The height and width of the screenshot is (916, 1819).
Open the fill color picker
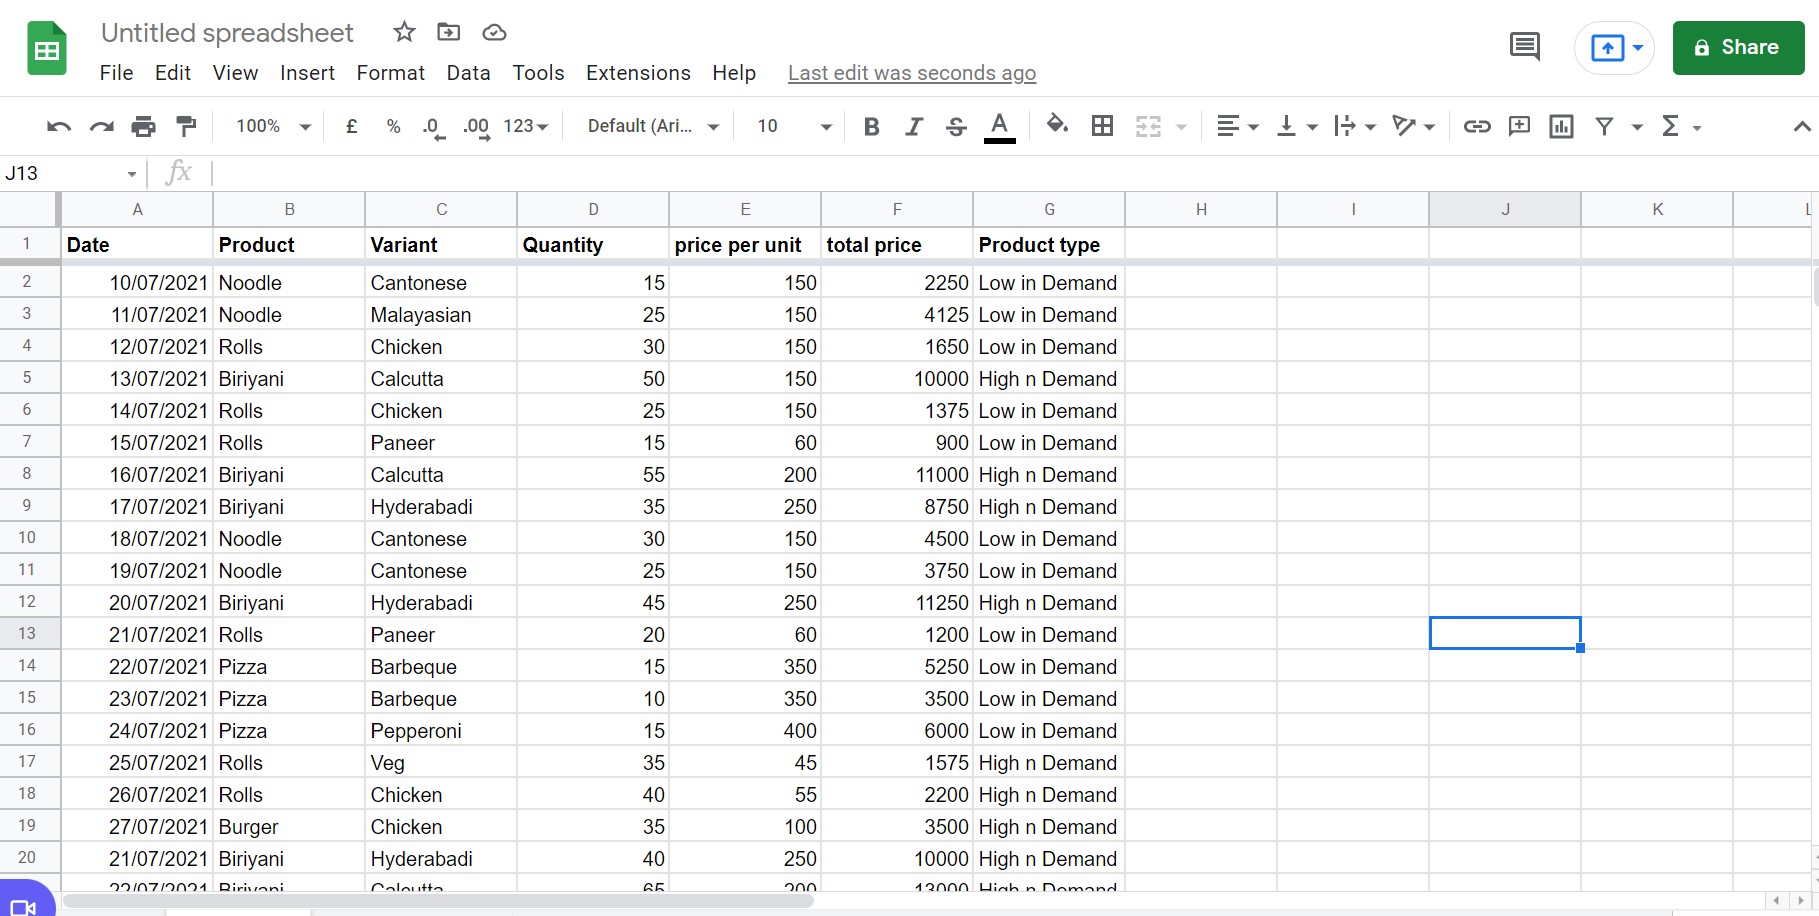coord(1057,125)
